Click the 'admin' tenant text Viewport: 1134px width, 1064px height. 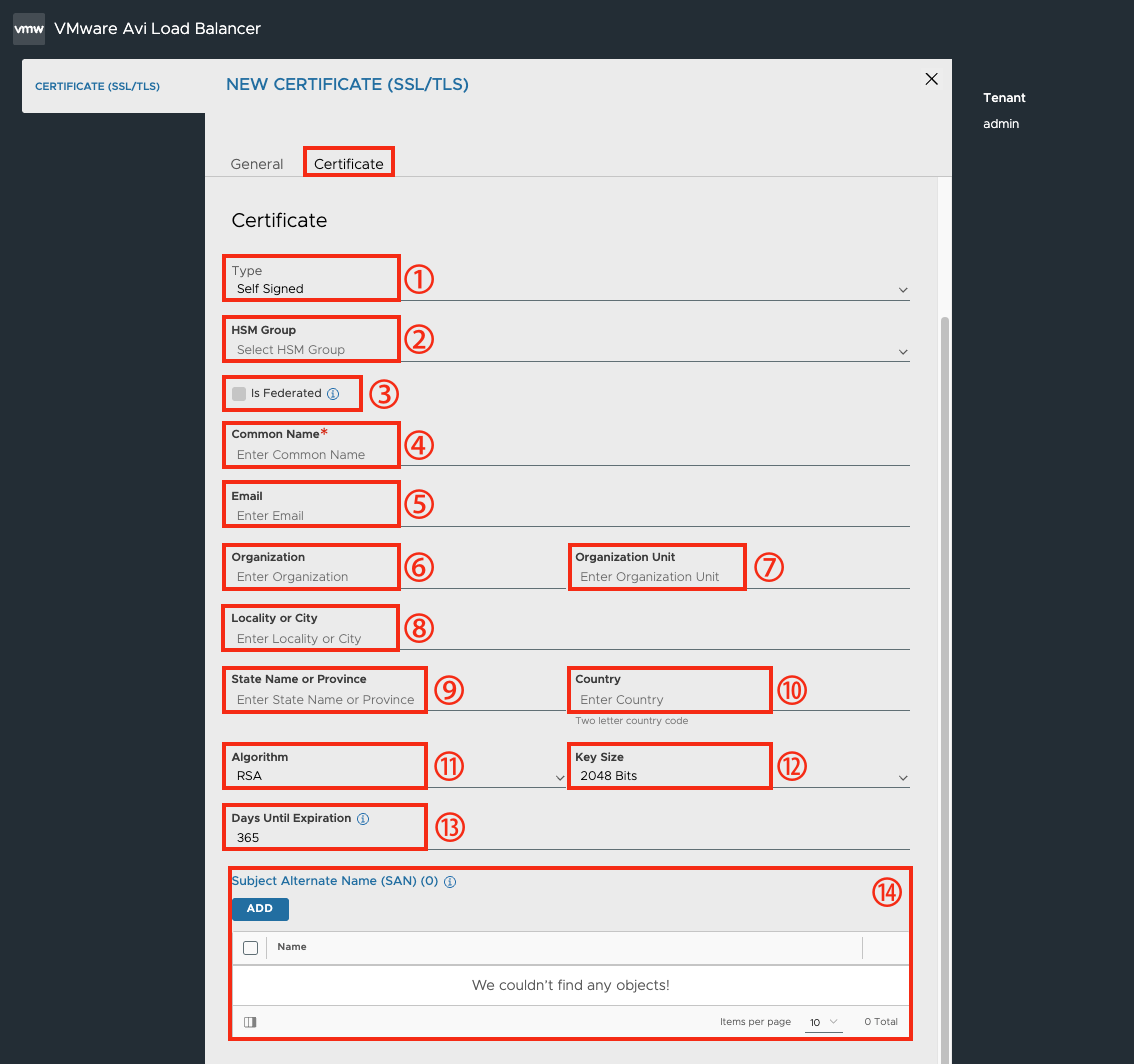[1001, 124]
